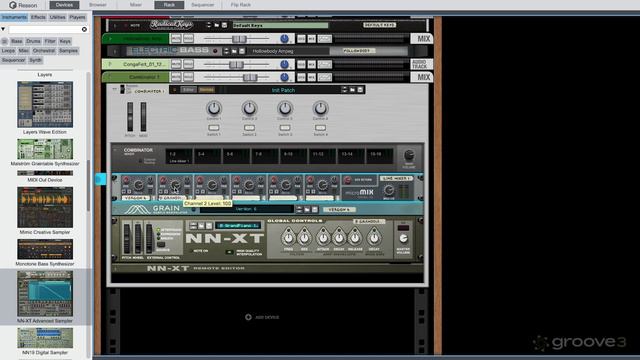Click the CongaFast channel pan knob
This screenshot has height=360, width=640.
coord(284,64)
